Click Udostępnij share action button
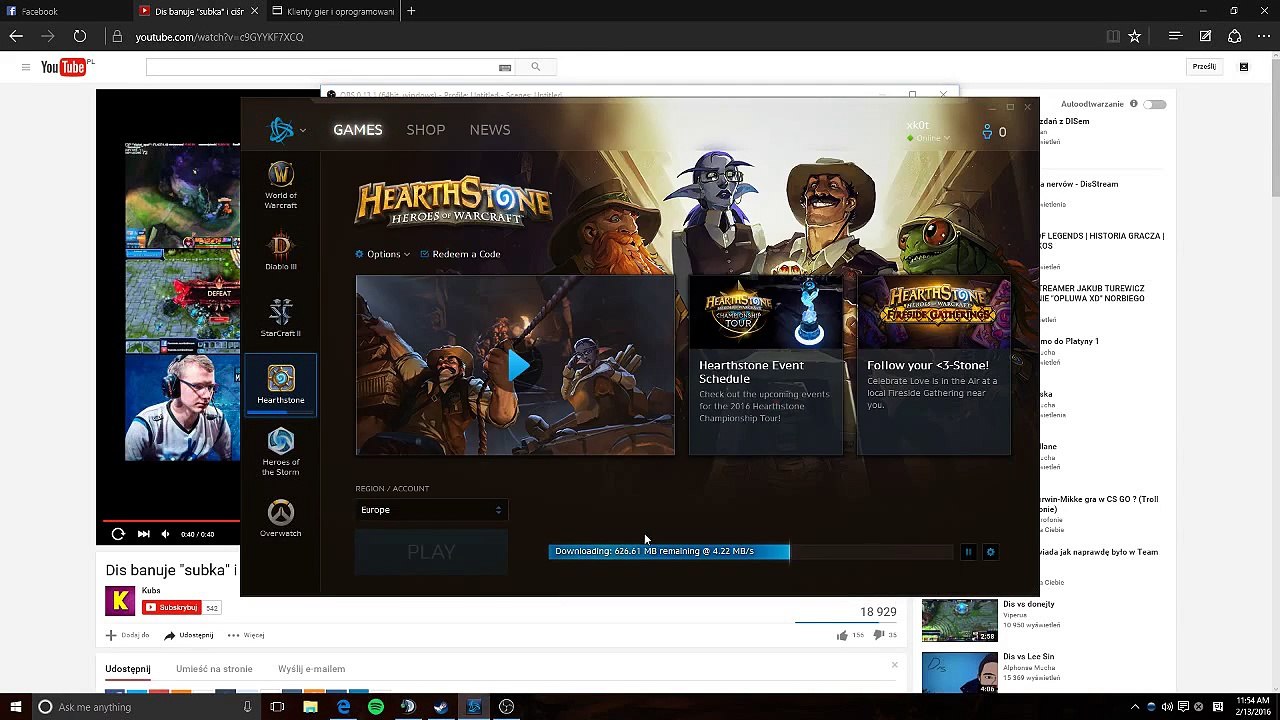 tap(189, 635)
